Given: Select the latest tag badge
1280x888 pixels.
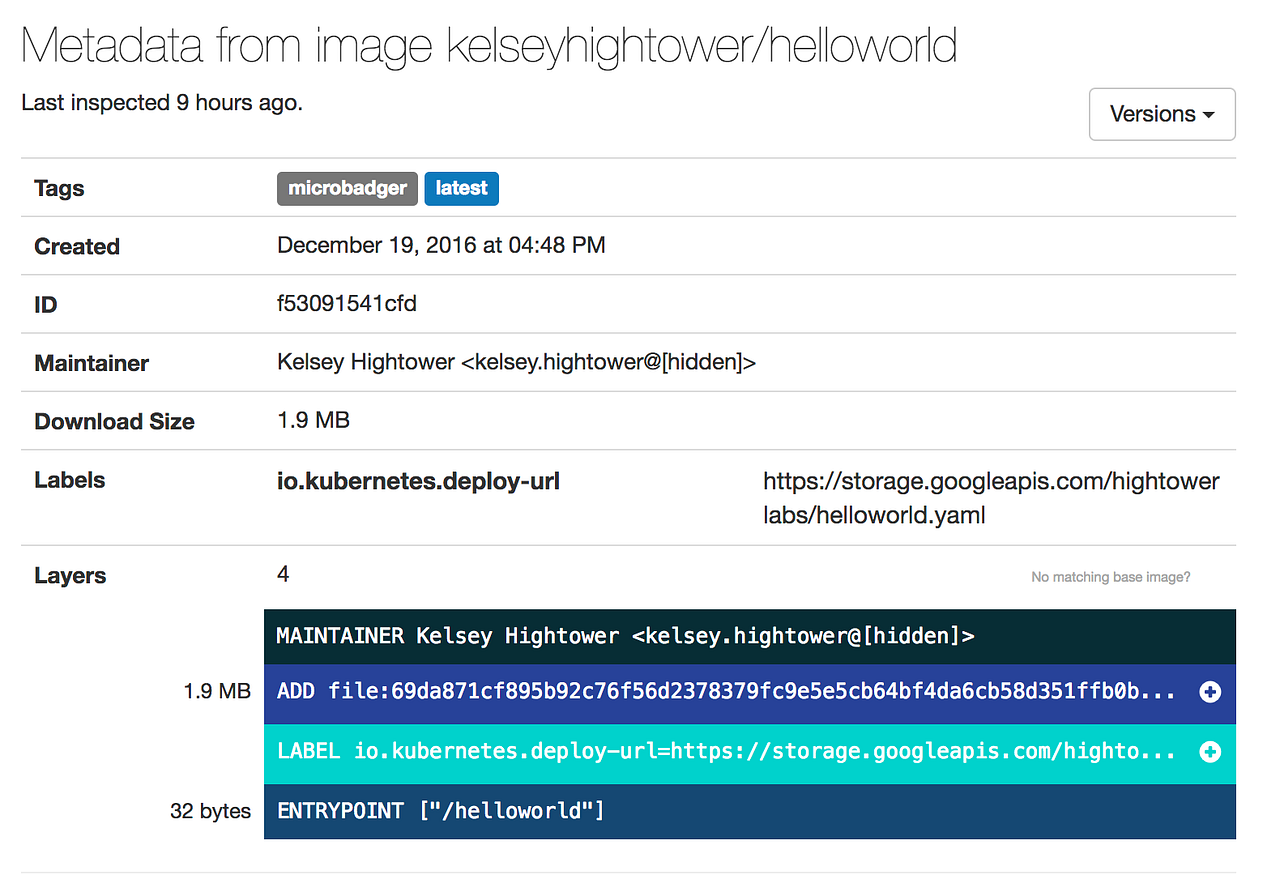Looking at the screenshot, I should (461, 188).
